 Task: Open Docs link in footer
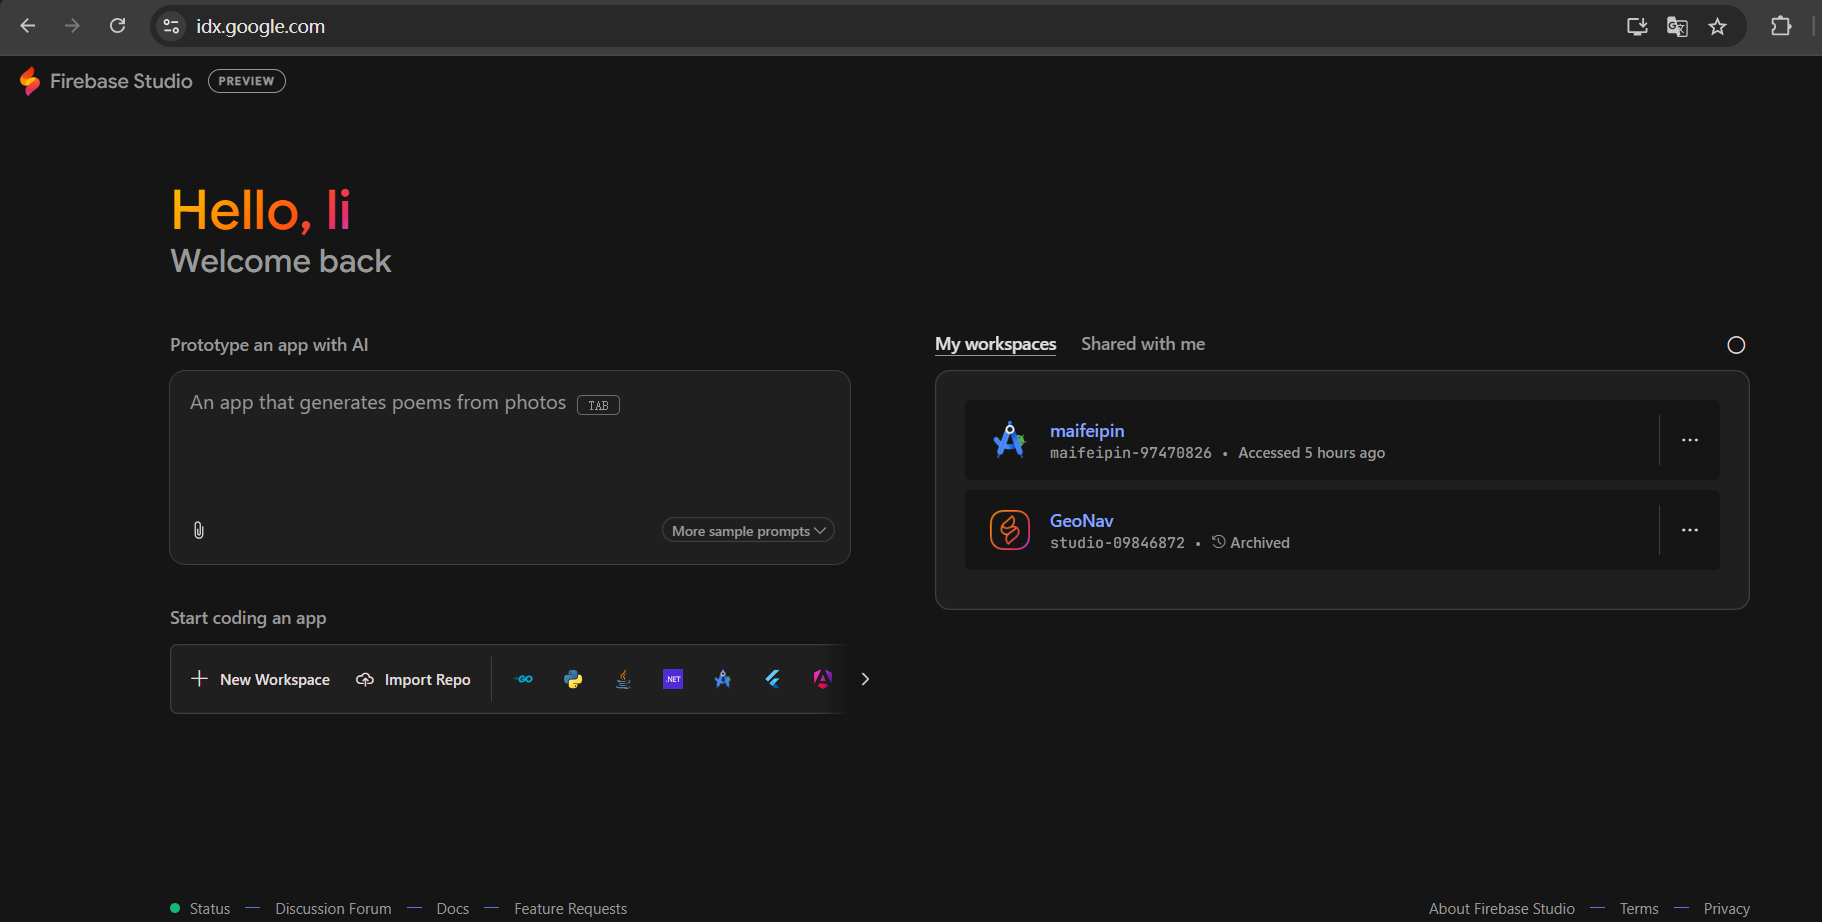tap(453, 909)
